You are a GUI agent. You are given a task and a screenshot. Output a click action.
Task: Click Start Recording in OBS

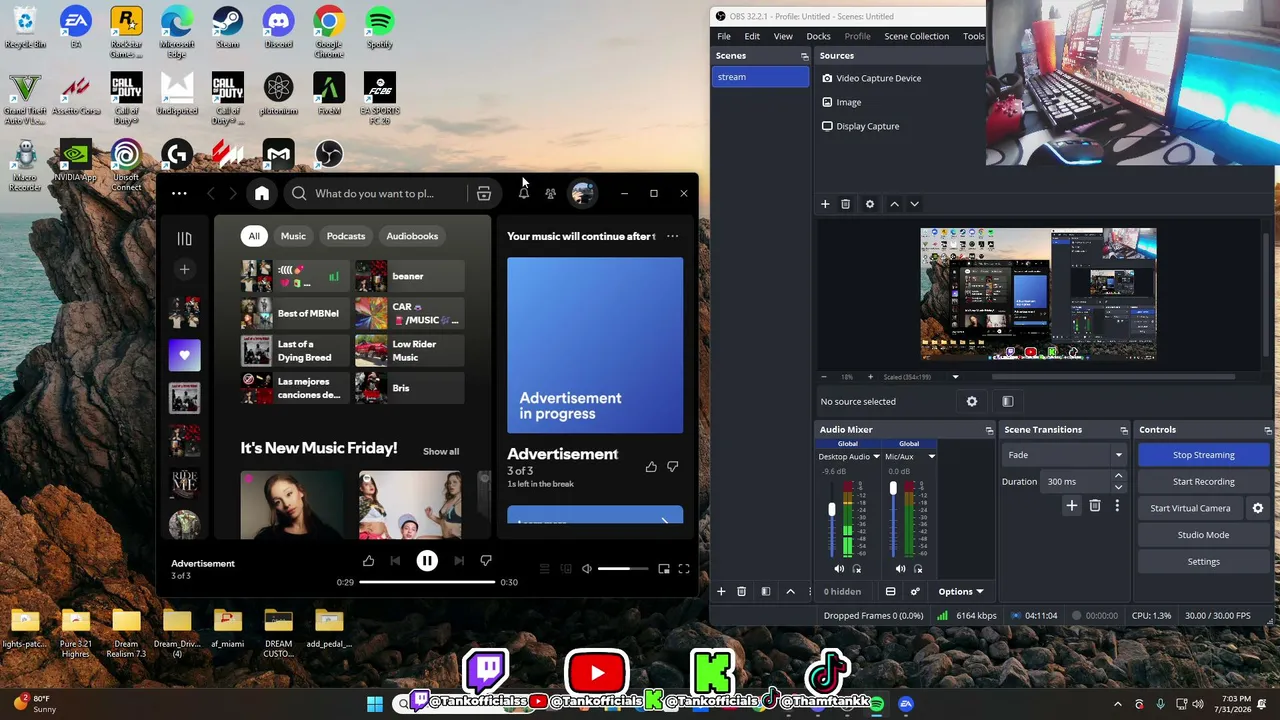point(1203,482)
